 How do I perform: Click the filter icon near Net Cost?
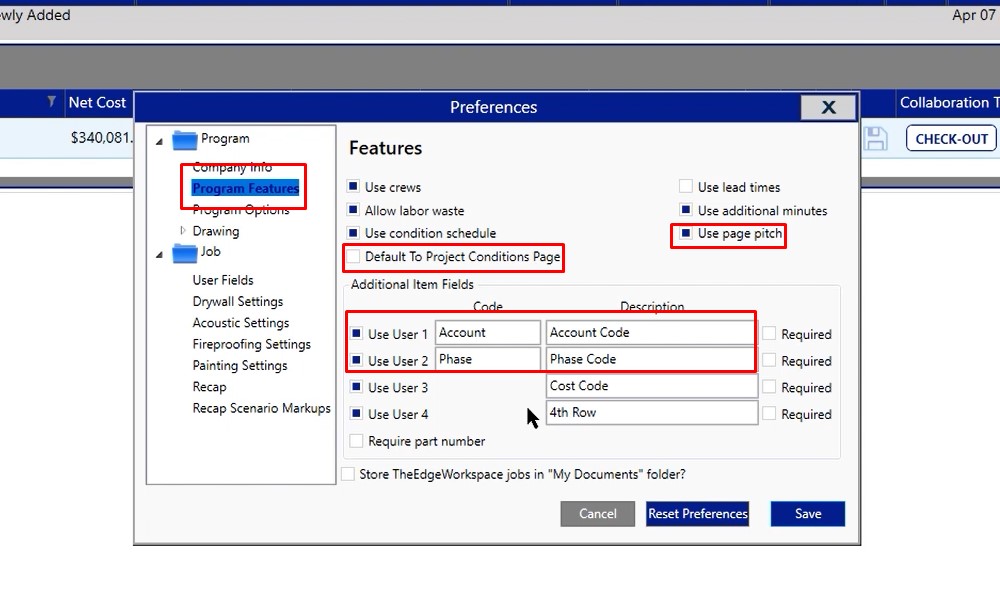pos(52,102)
